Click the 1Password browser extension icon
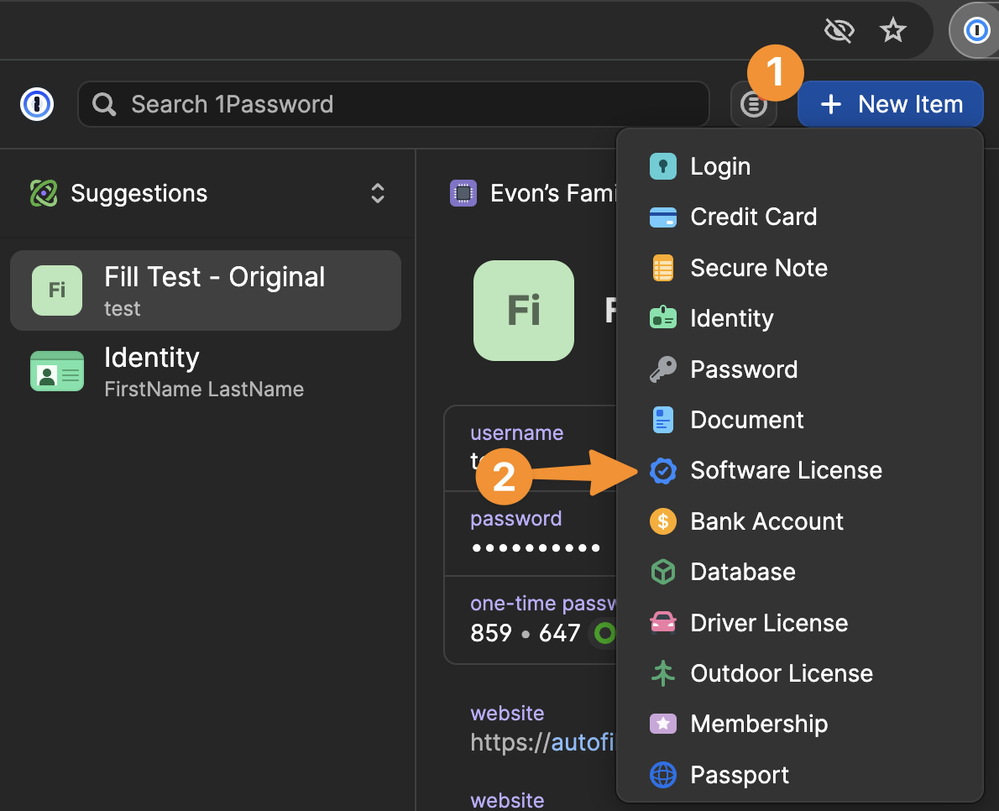 coord(976,31)
